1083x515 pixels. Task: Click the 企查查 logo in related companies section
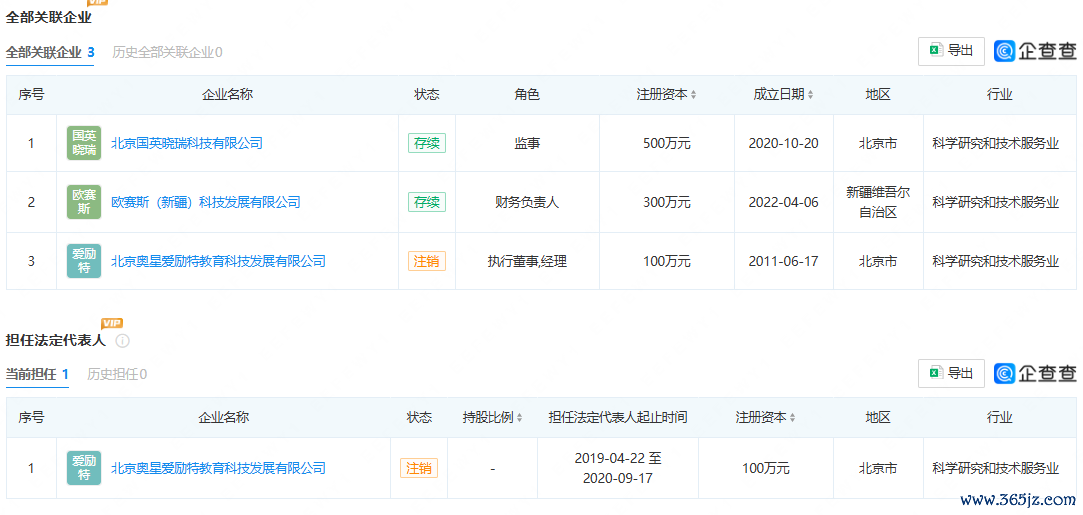click(x=1035, y=51)
